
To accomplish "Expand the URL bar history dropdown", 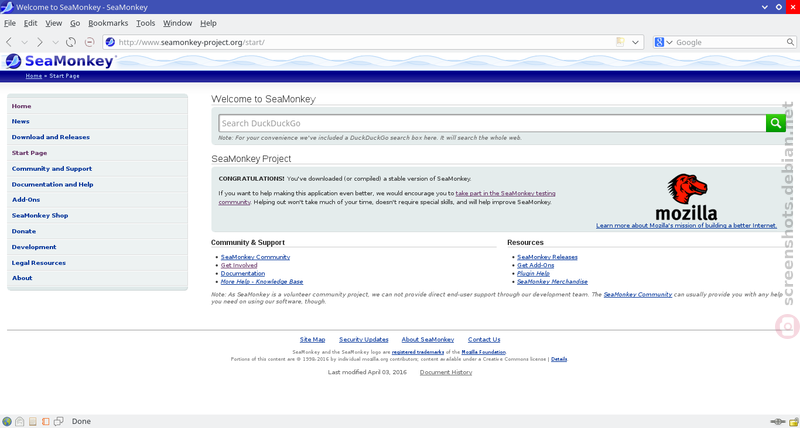I will click(635, 42).
